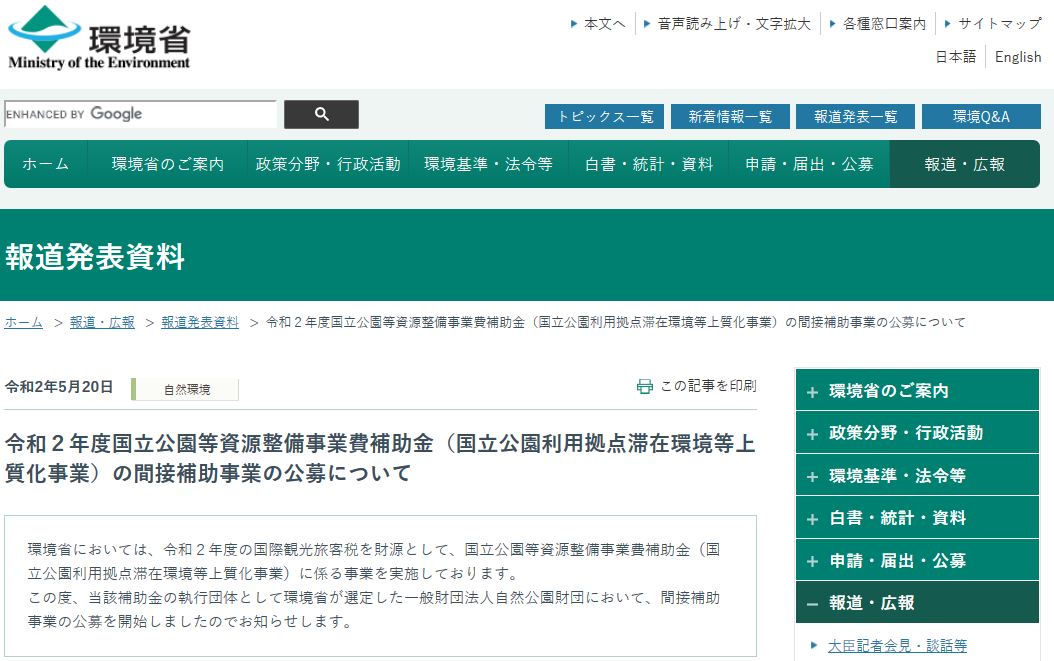Screen dimensions: 1054x661
Task: Open the サイトマップ link
Action: (999, 23)
